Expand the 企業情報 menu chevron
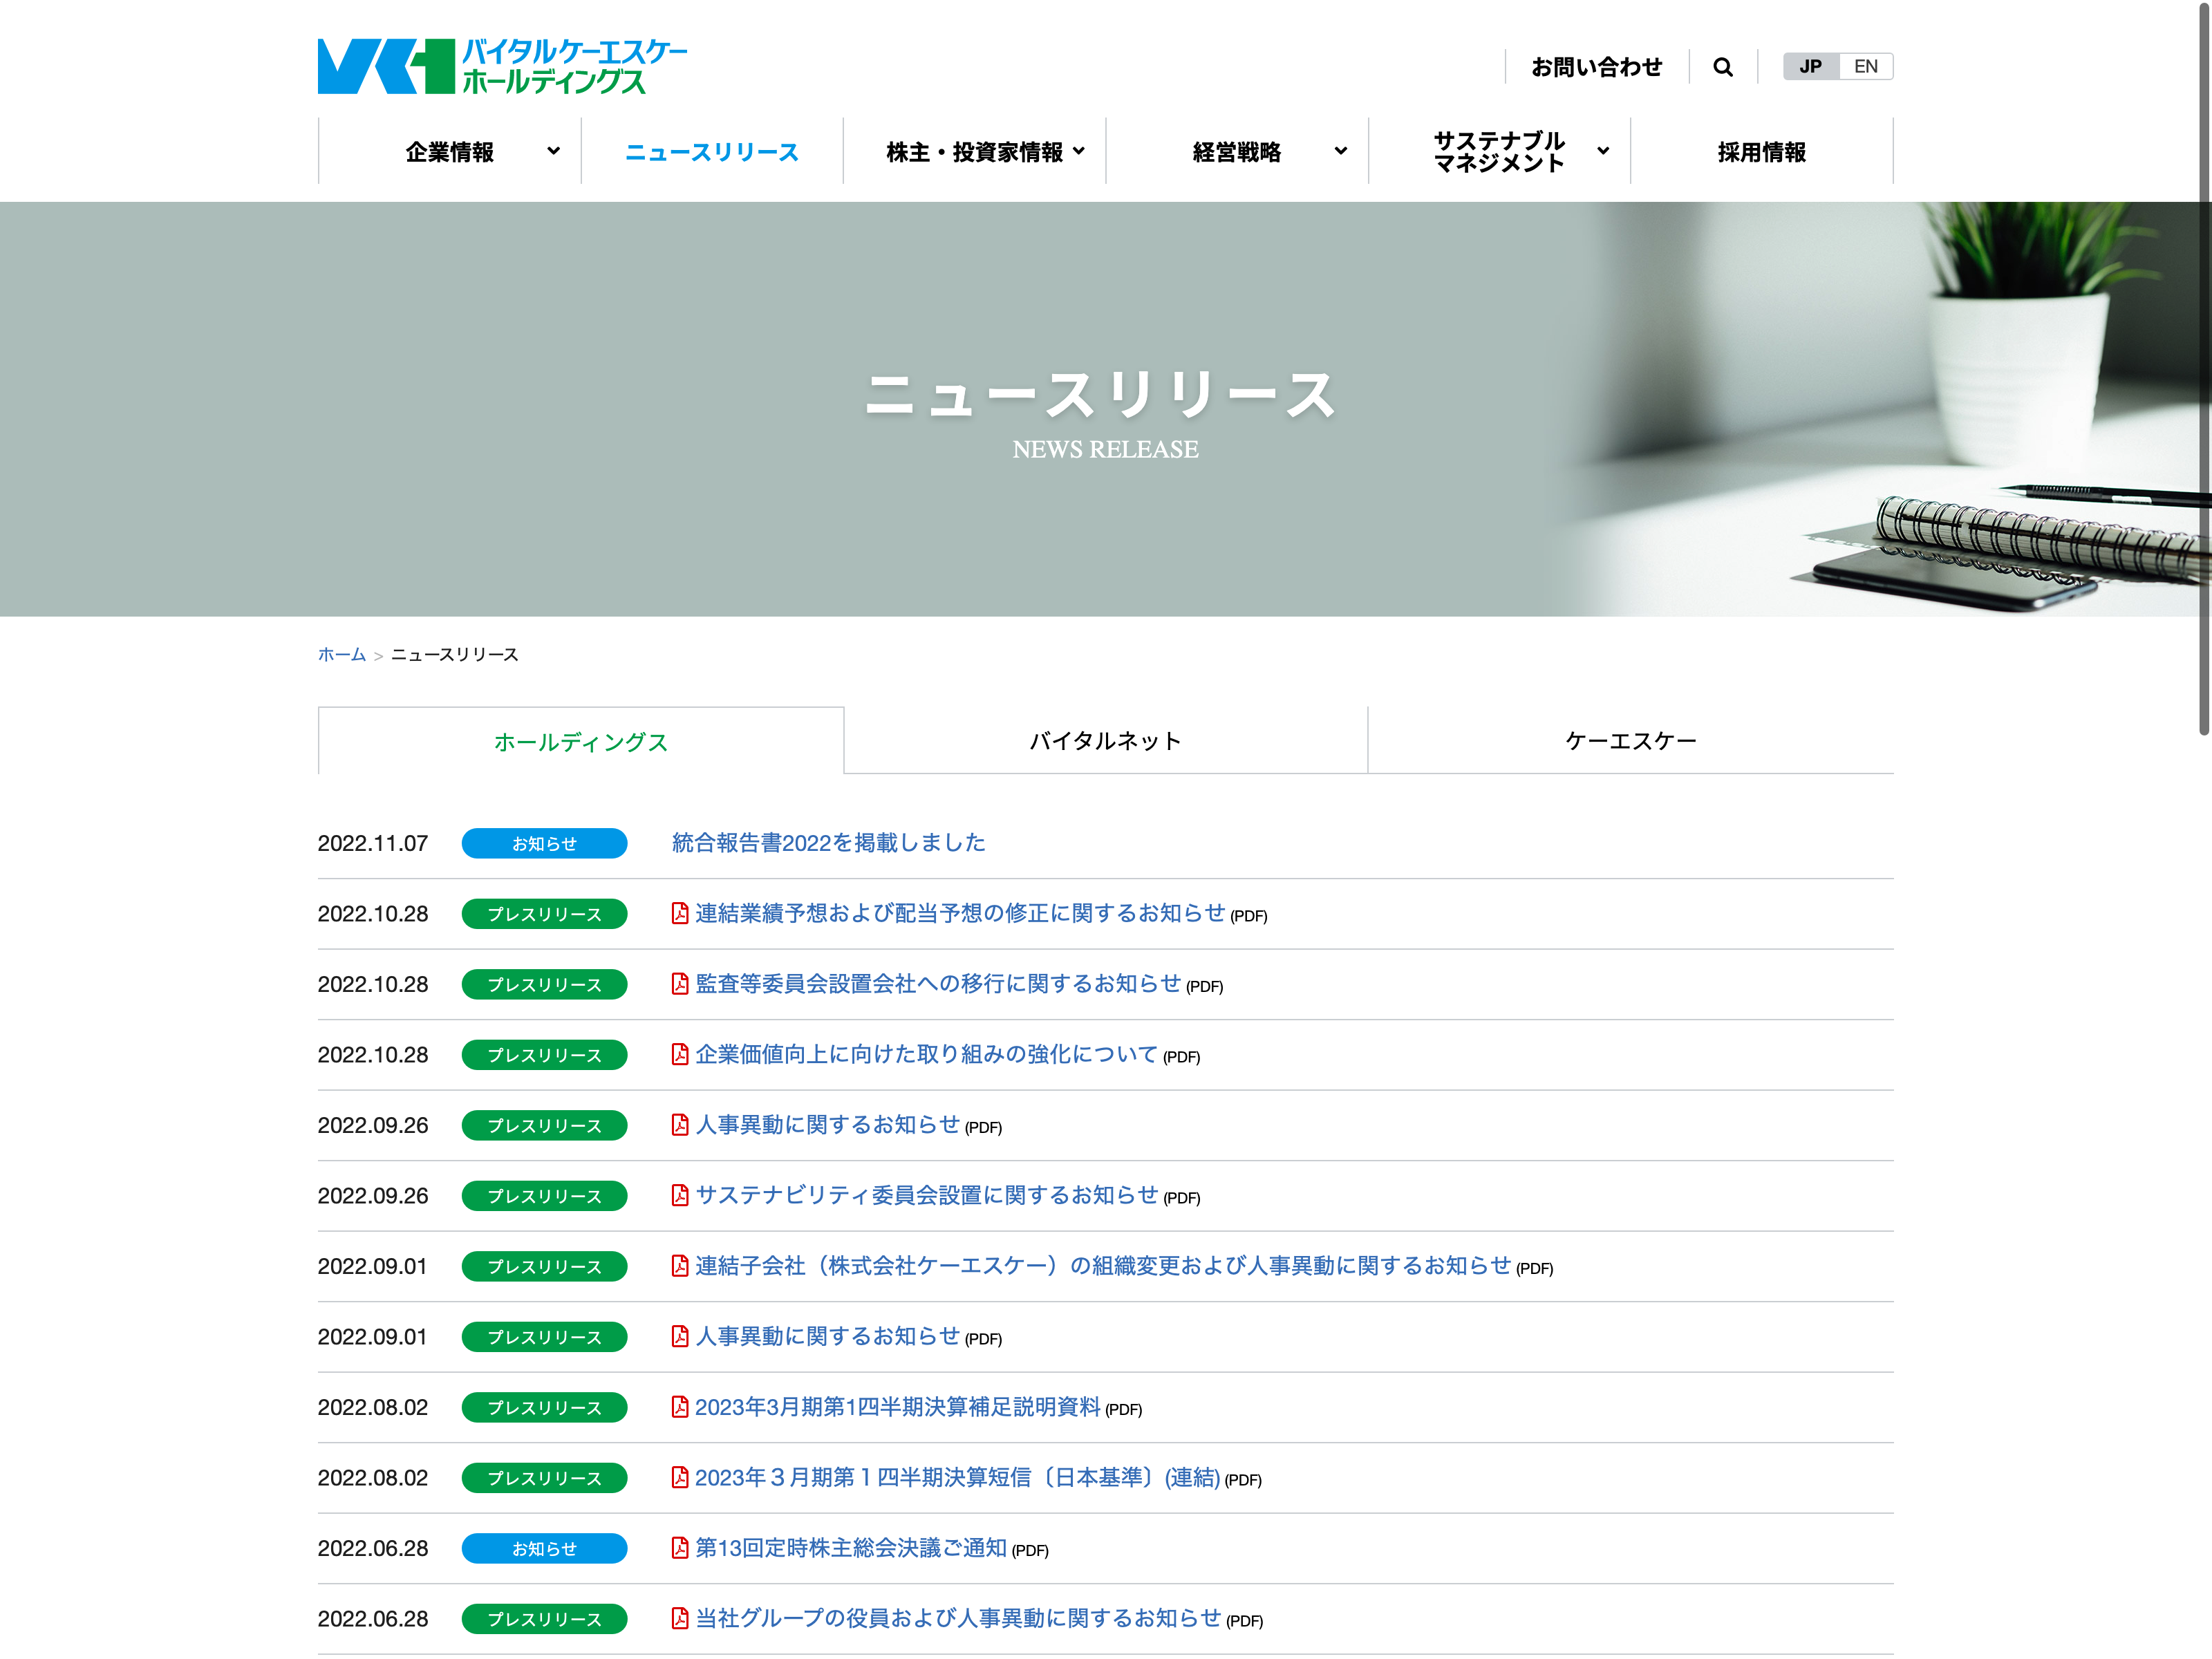 (x=553, y=151)
